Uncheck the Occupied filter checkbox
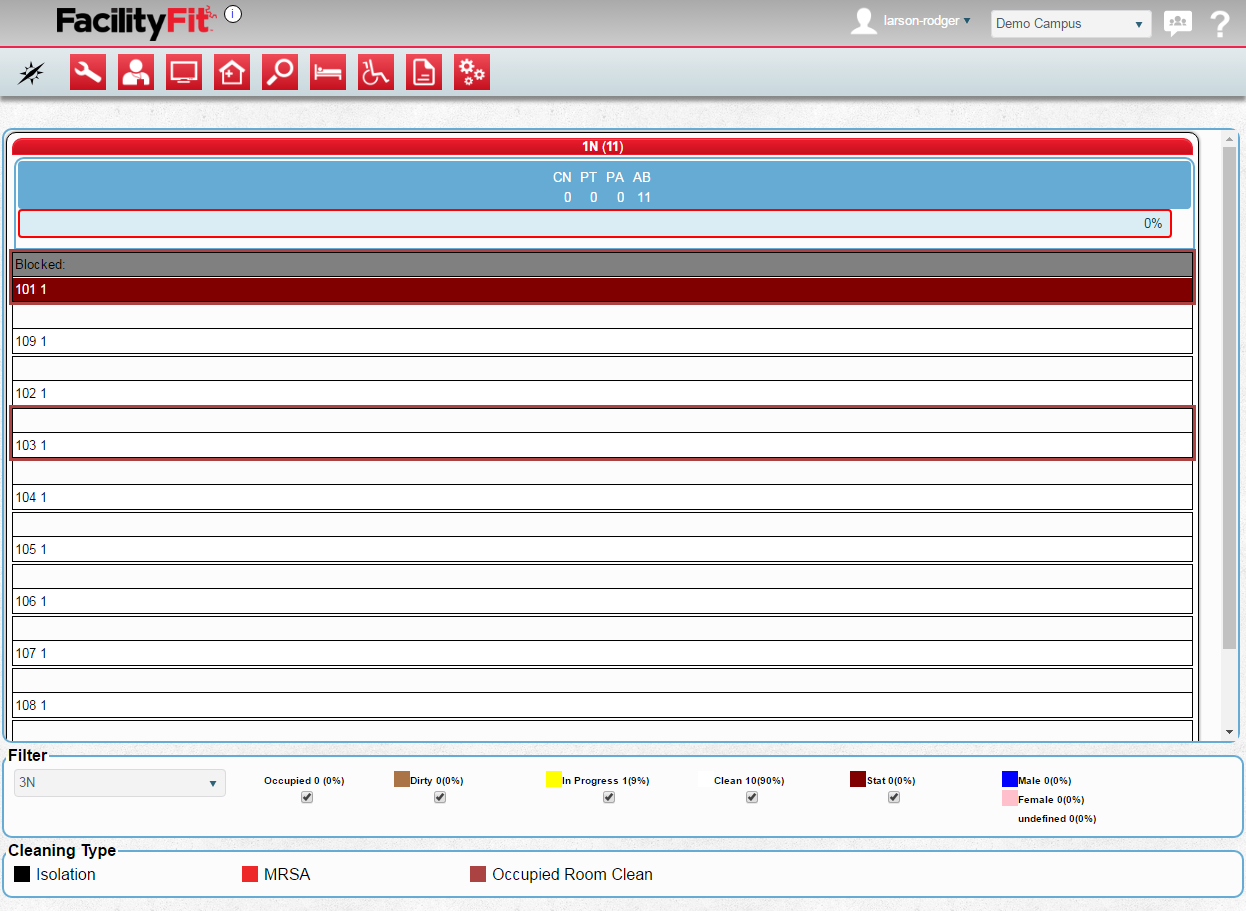The height and width of the screenshot is (911, 1246). (307, 797)
